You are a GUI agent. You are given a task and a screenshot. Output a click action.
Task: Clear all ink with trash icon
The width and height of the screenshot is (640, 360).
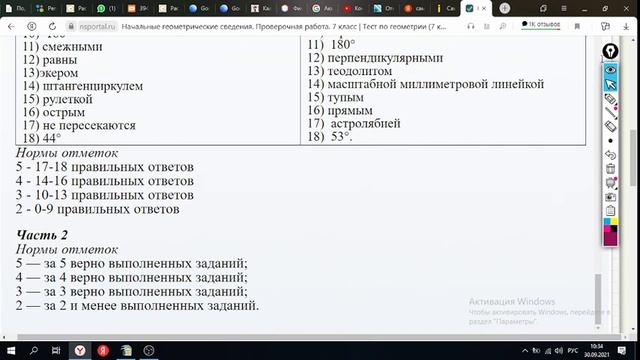(610, 169)
